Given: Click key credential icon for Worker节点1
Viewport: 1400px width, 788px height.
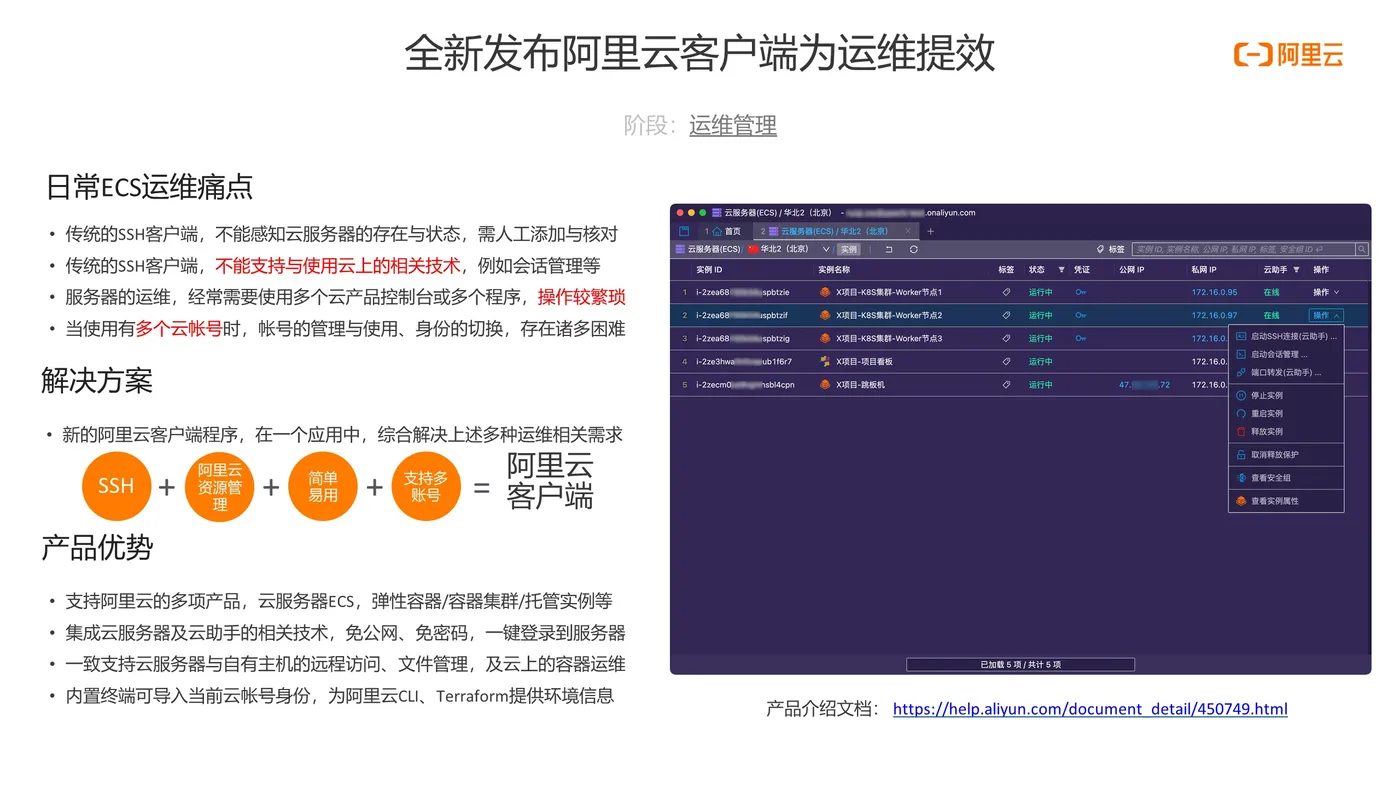Looking at the screenshot, I should tap(1080, 292).
